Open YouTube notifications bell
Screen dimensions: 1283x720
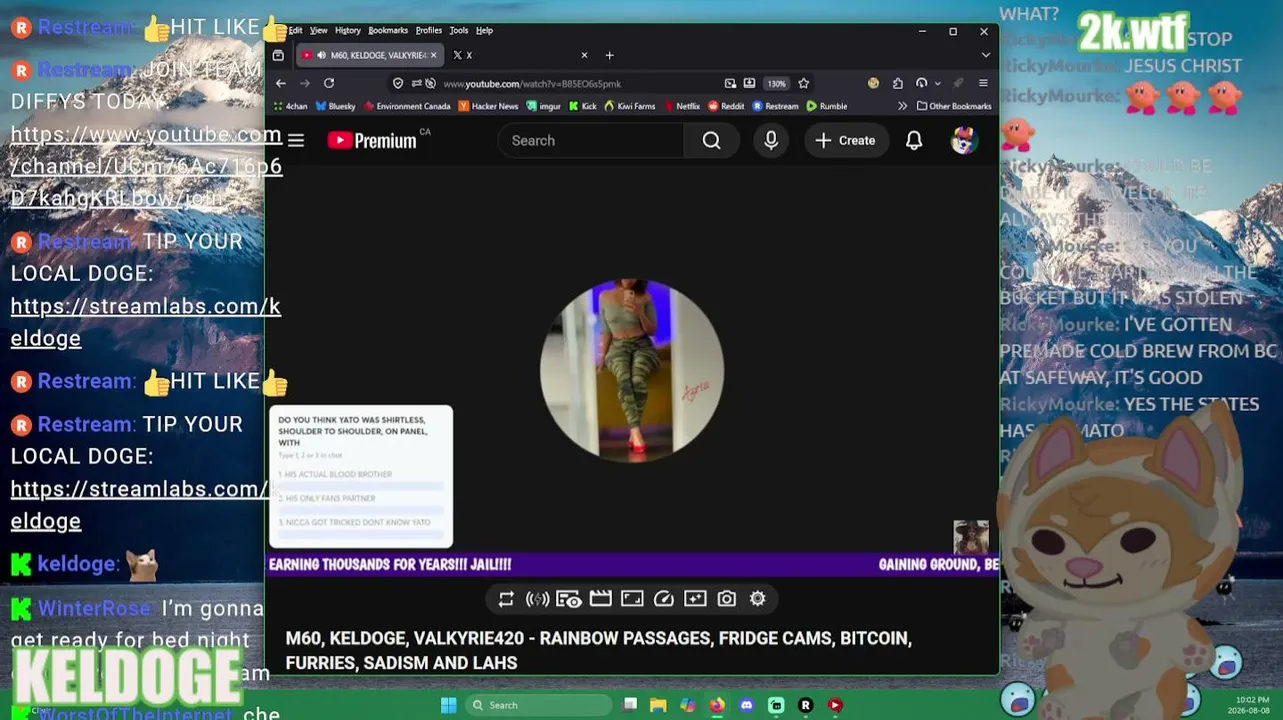point(914,141)
